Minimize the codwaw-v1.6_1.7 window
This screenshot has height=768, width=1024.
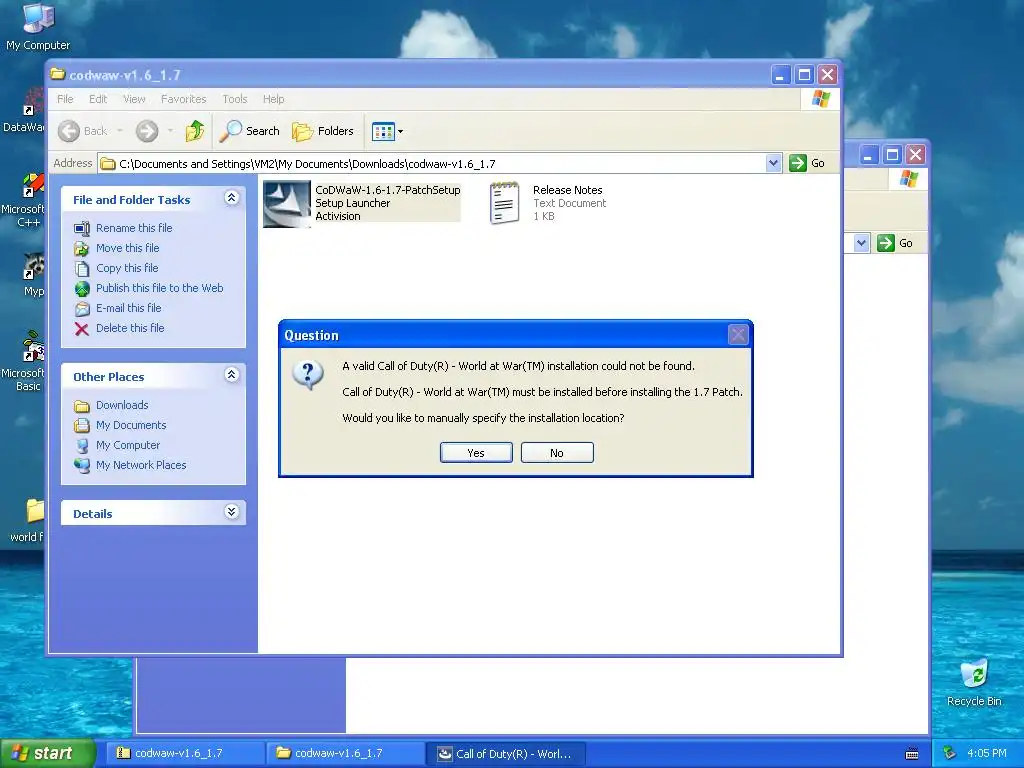coord(780,74)
